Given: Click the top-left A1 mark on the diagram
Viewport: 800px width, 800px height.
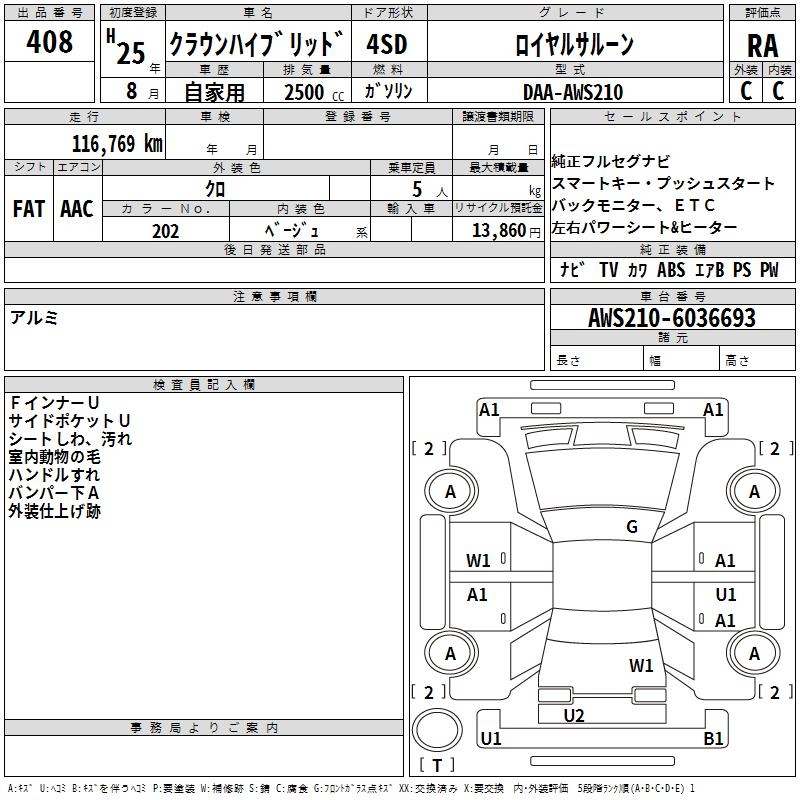Looking at the screenshot, I should [x=489, y=409].
